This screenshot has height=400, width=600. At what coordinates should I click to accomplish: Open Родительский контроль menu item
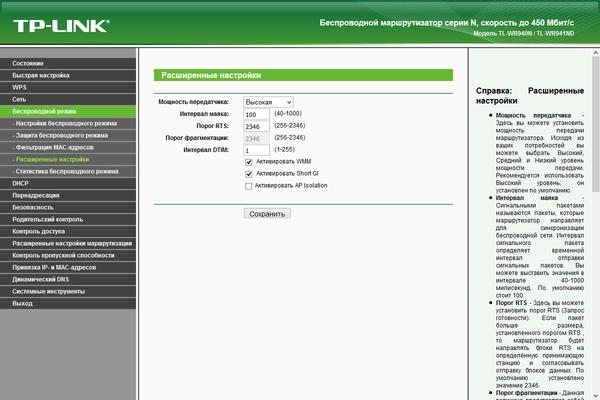pos(68,219)
